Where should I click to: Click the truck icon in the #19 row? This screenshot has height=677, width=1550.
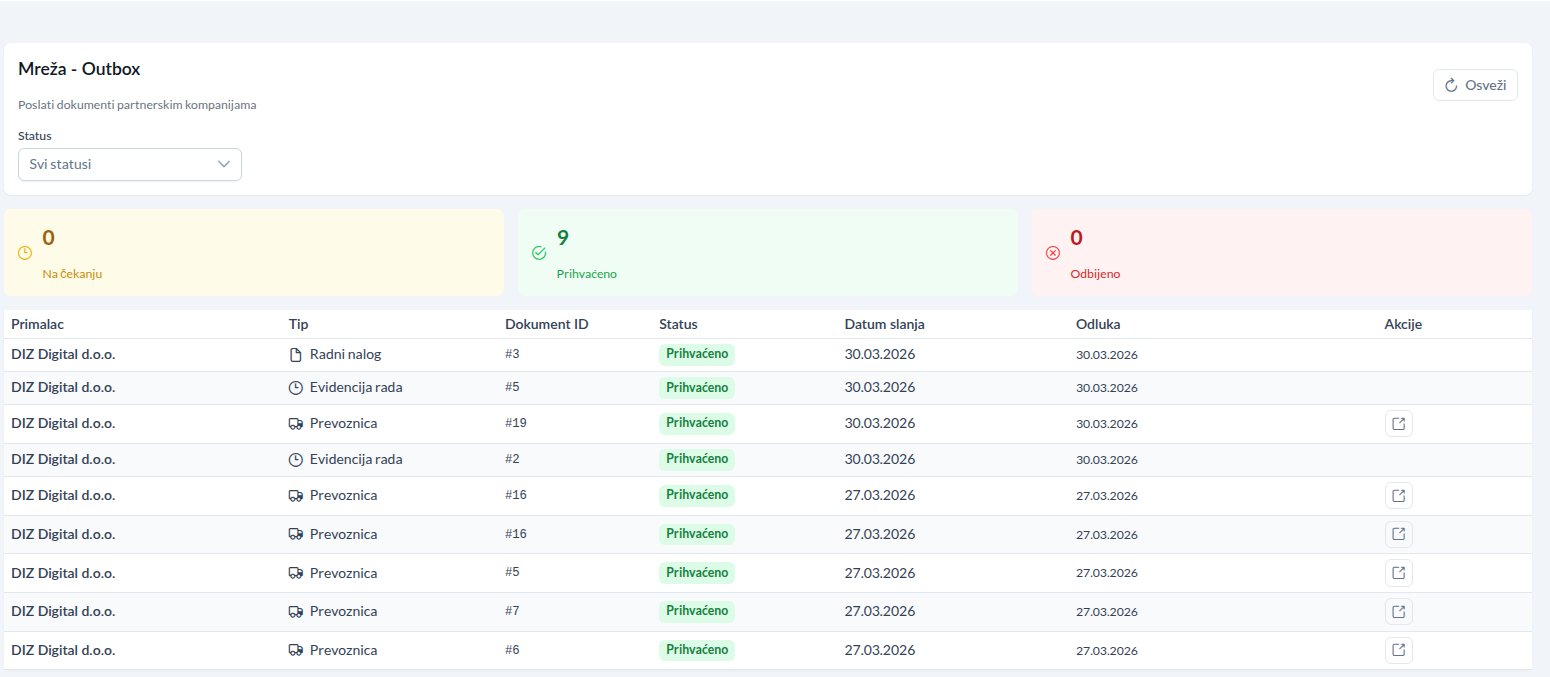[x=295, y=424]
